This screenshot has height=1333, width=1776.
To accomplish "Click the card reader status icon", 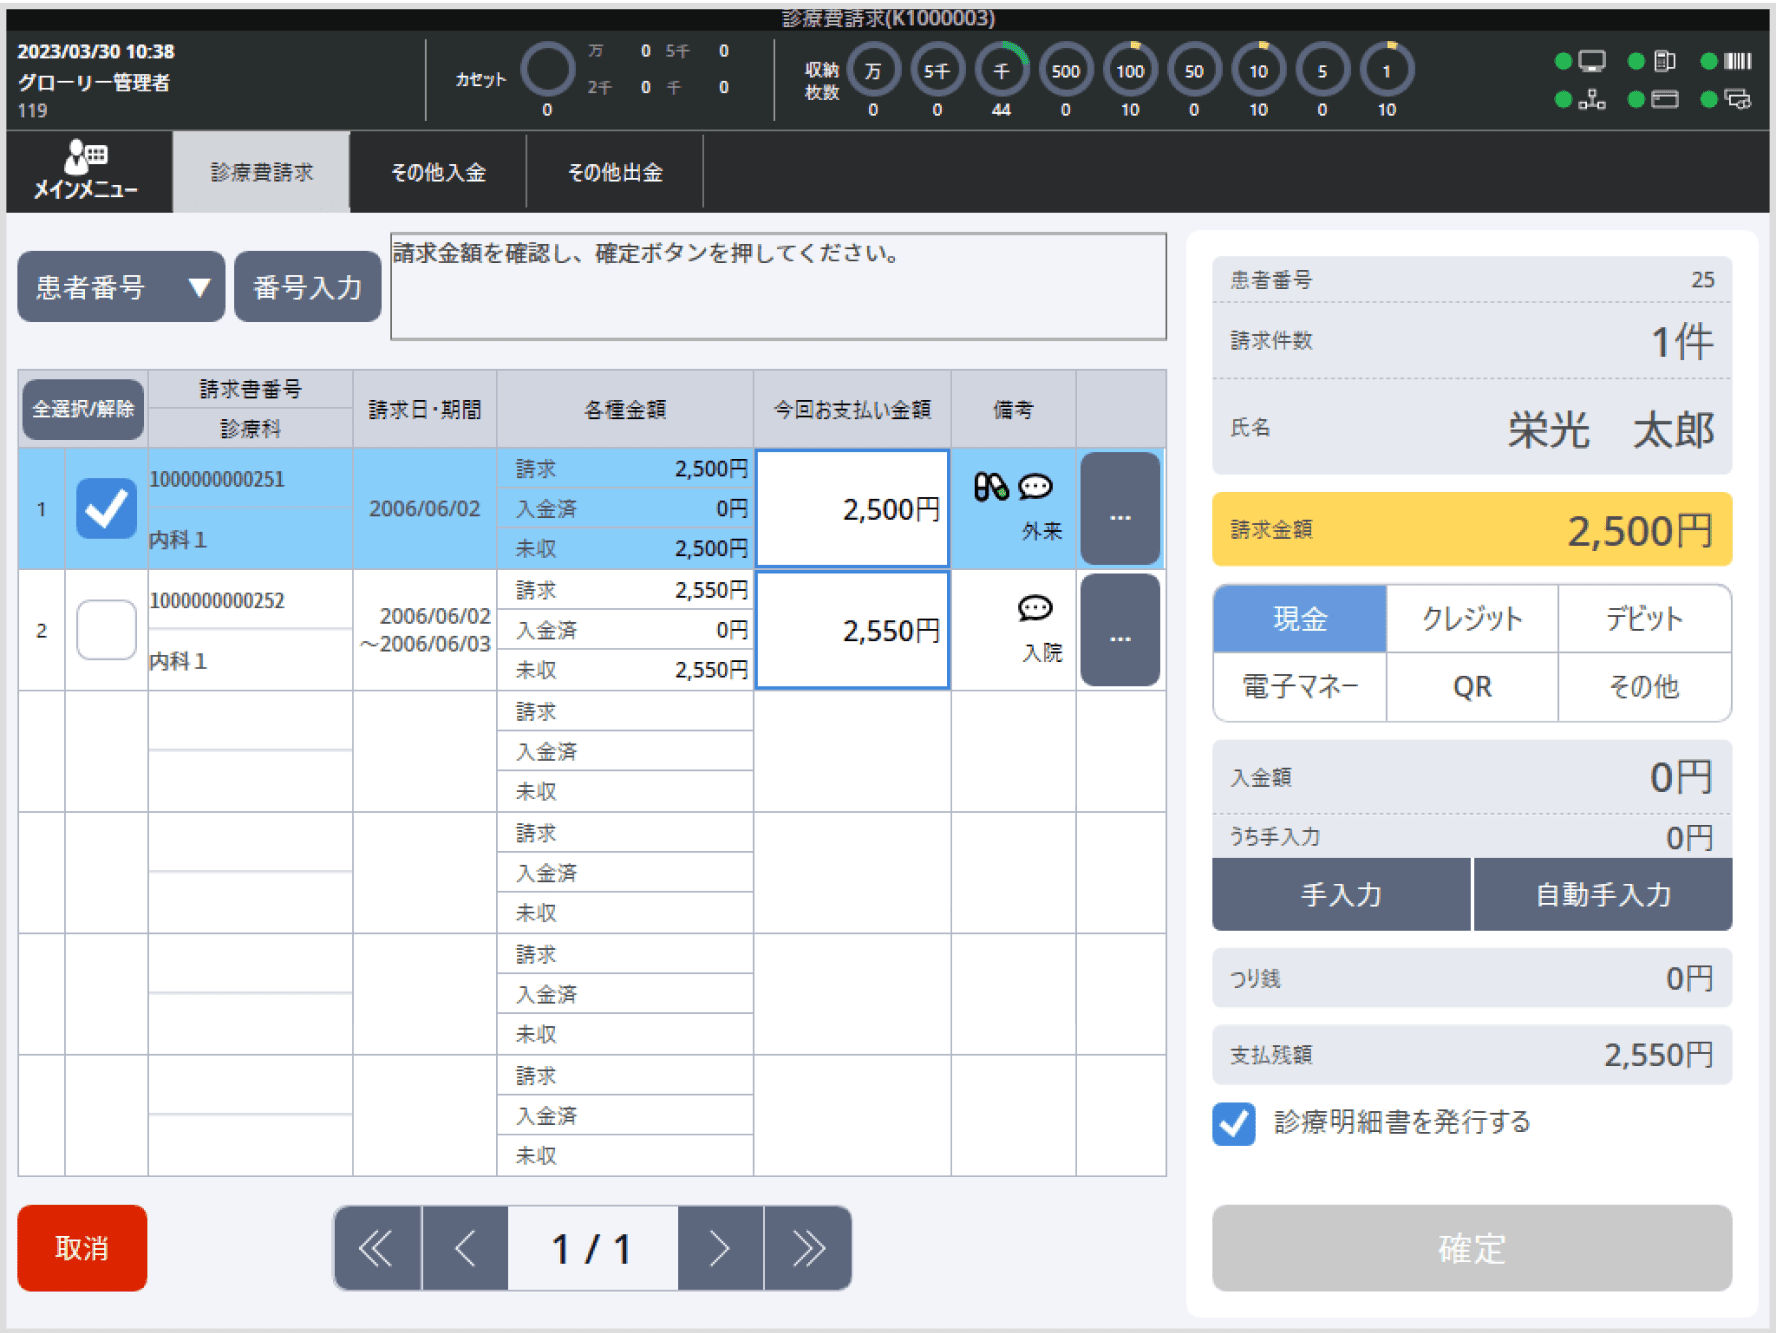I will point(1664,99).
